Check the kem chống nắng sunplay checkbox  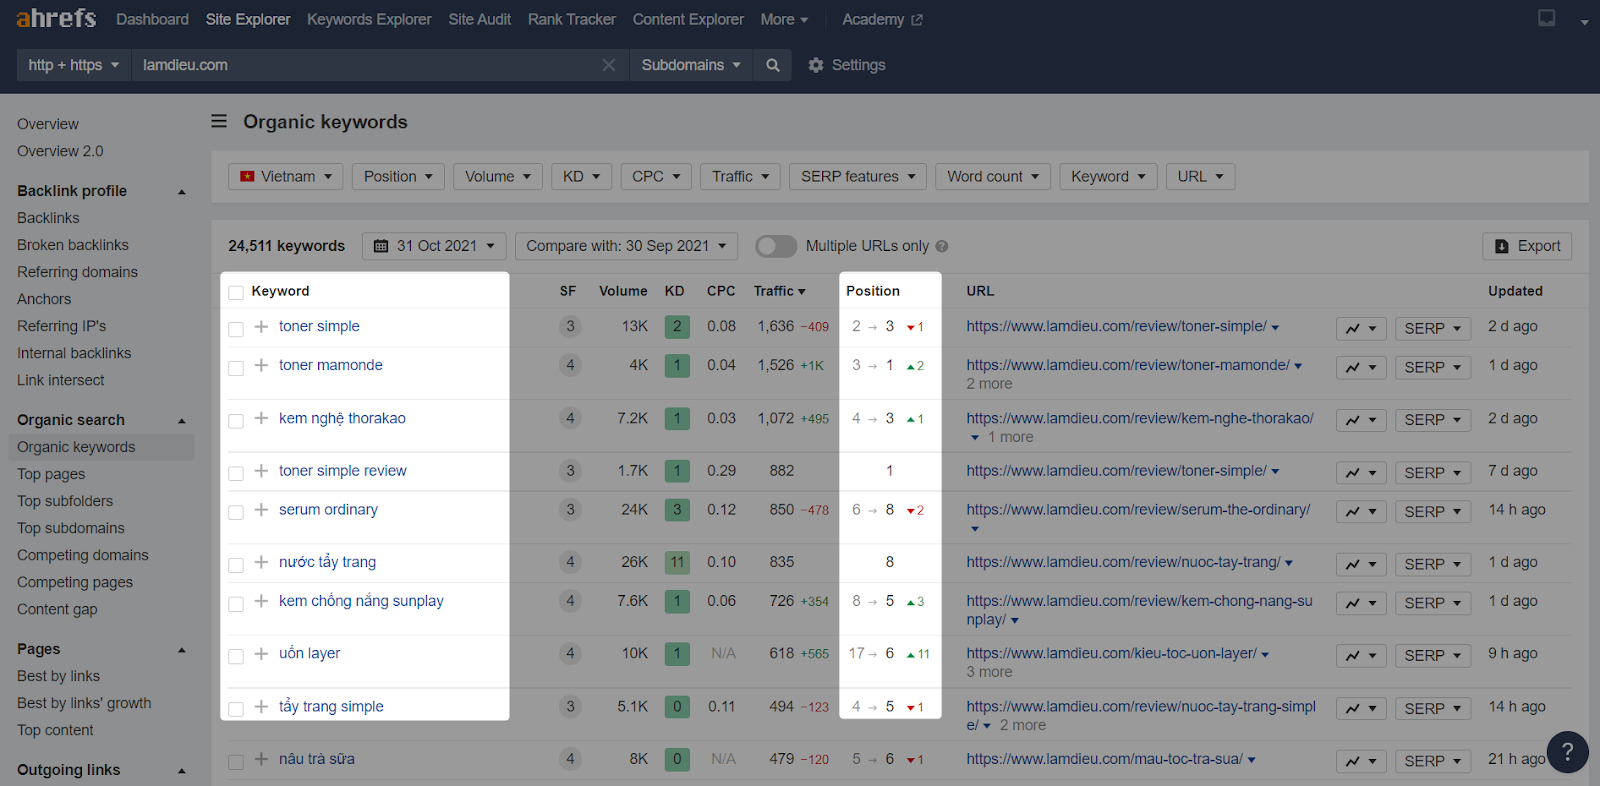point(236,604)
